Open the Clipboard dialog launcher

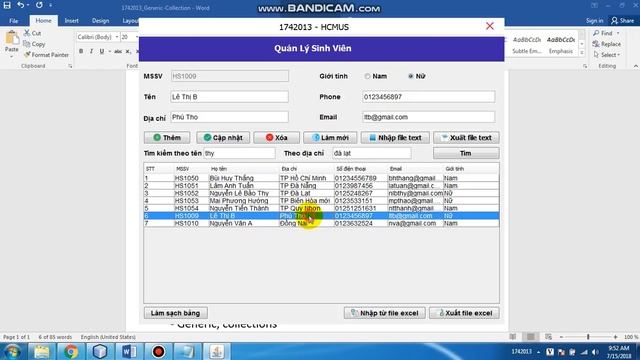click(x=70, y=66)
